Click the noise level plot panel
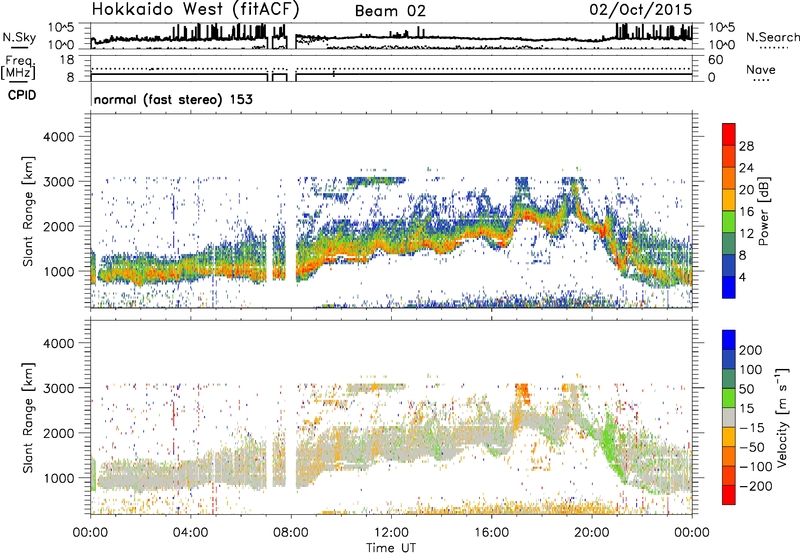The image size is (800, 554). click(391, 36)
